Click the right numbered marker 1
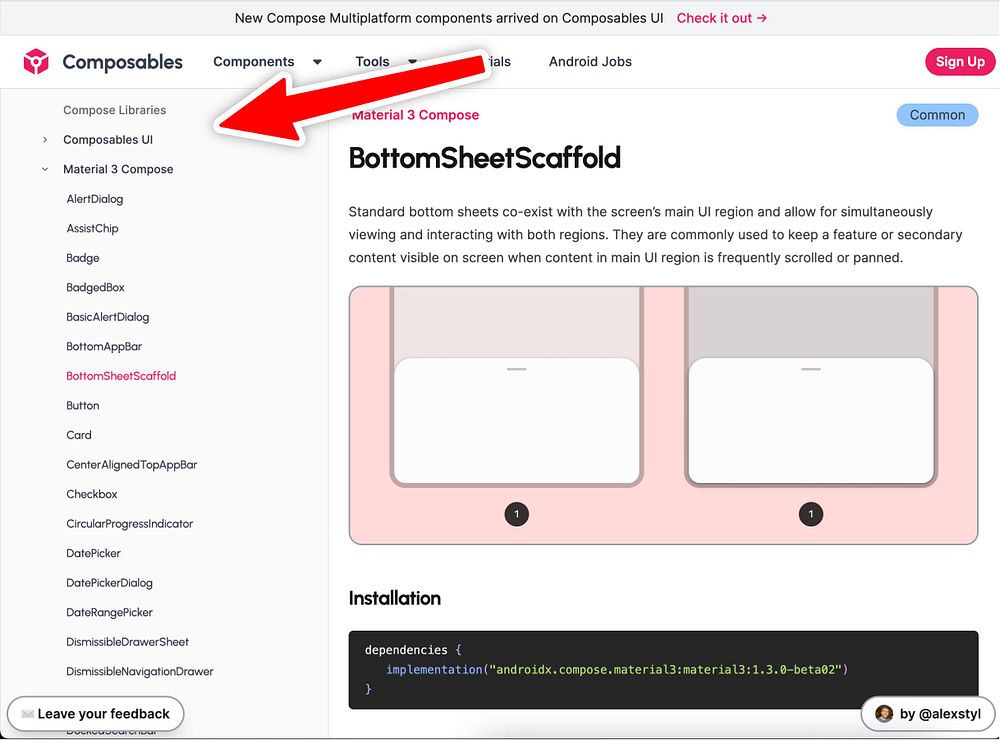The height and width of the screenshot is (740, 1000). click(811, 514)
